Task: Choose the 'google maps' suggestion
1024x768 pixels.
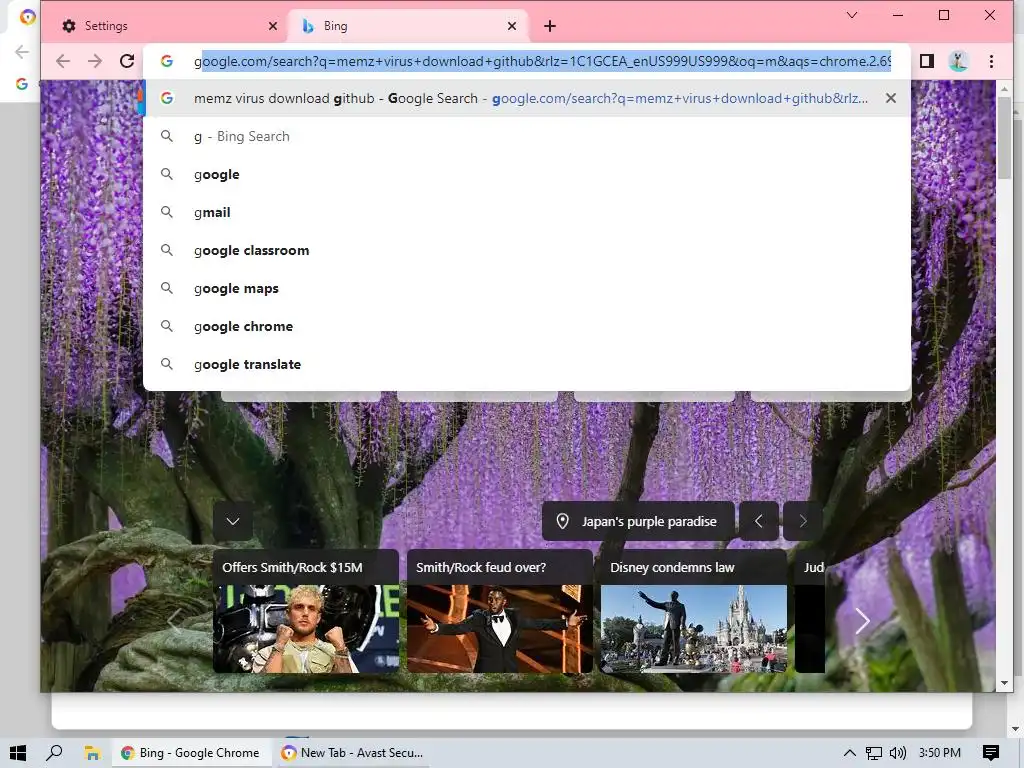Action: [526, 288]
